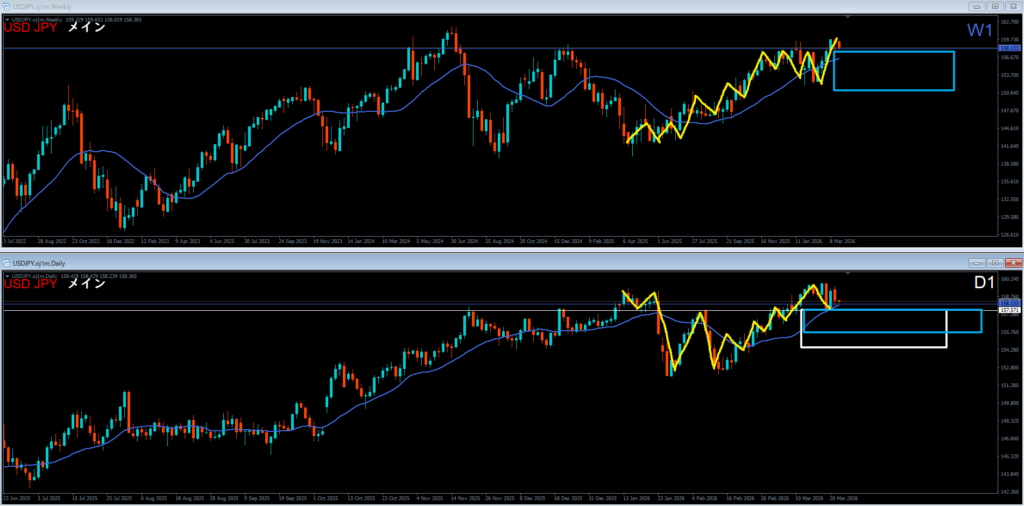The image size is (1024, 506).
Task: Click the weekly chart window title bar icon
Action: click(x=7, y=6)
